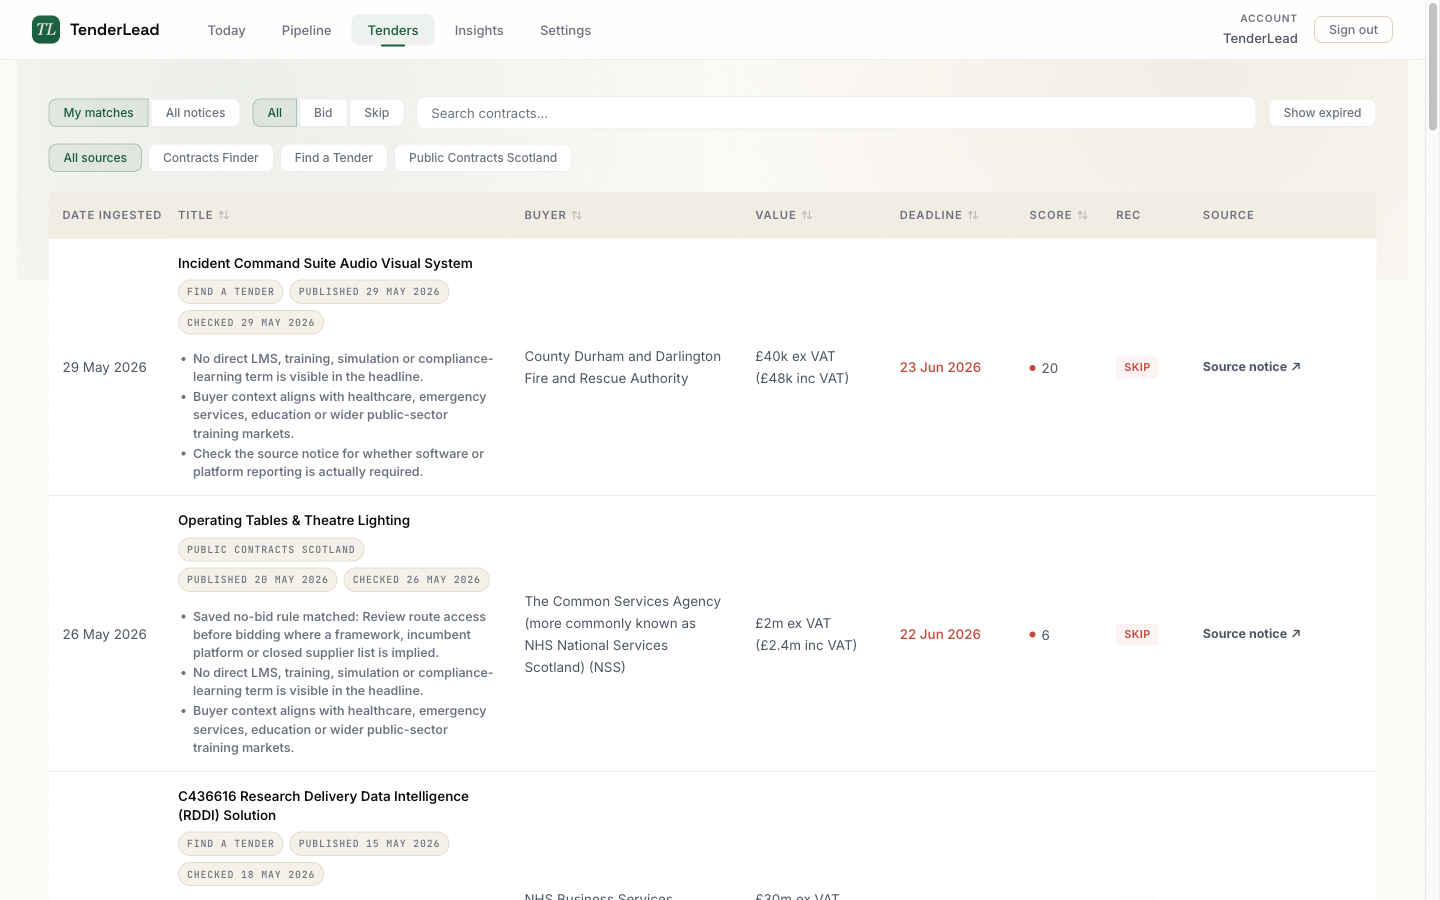Open C436616 Research Delivery Data Intelligence tender
This screenshot has height=900, width=1440.
click(323, 806)
